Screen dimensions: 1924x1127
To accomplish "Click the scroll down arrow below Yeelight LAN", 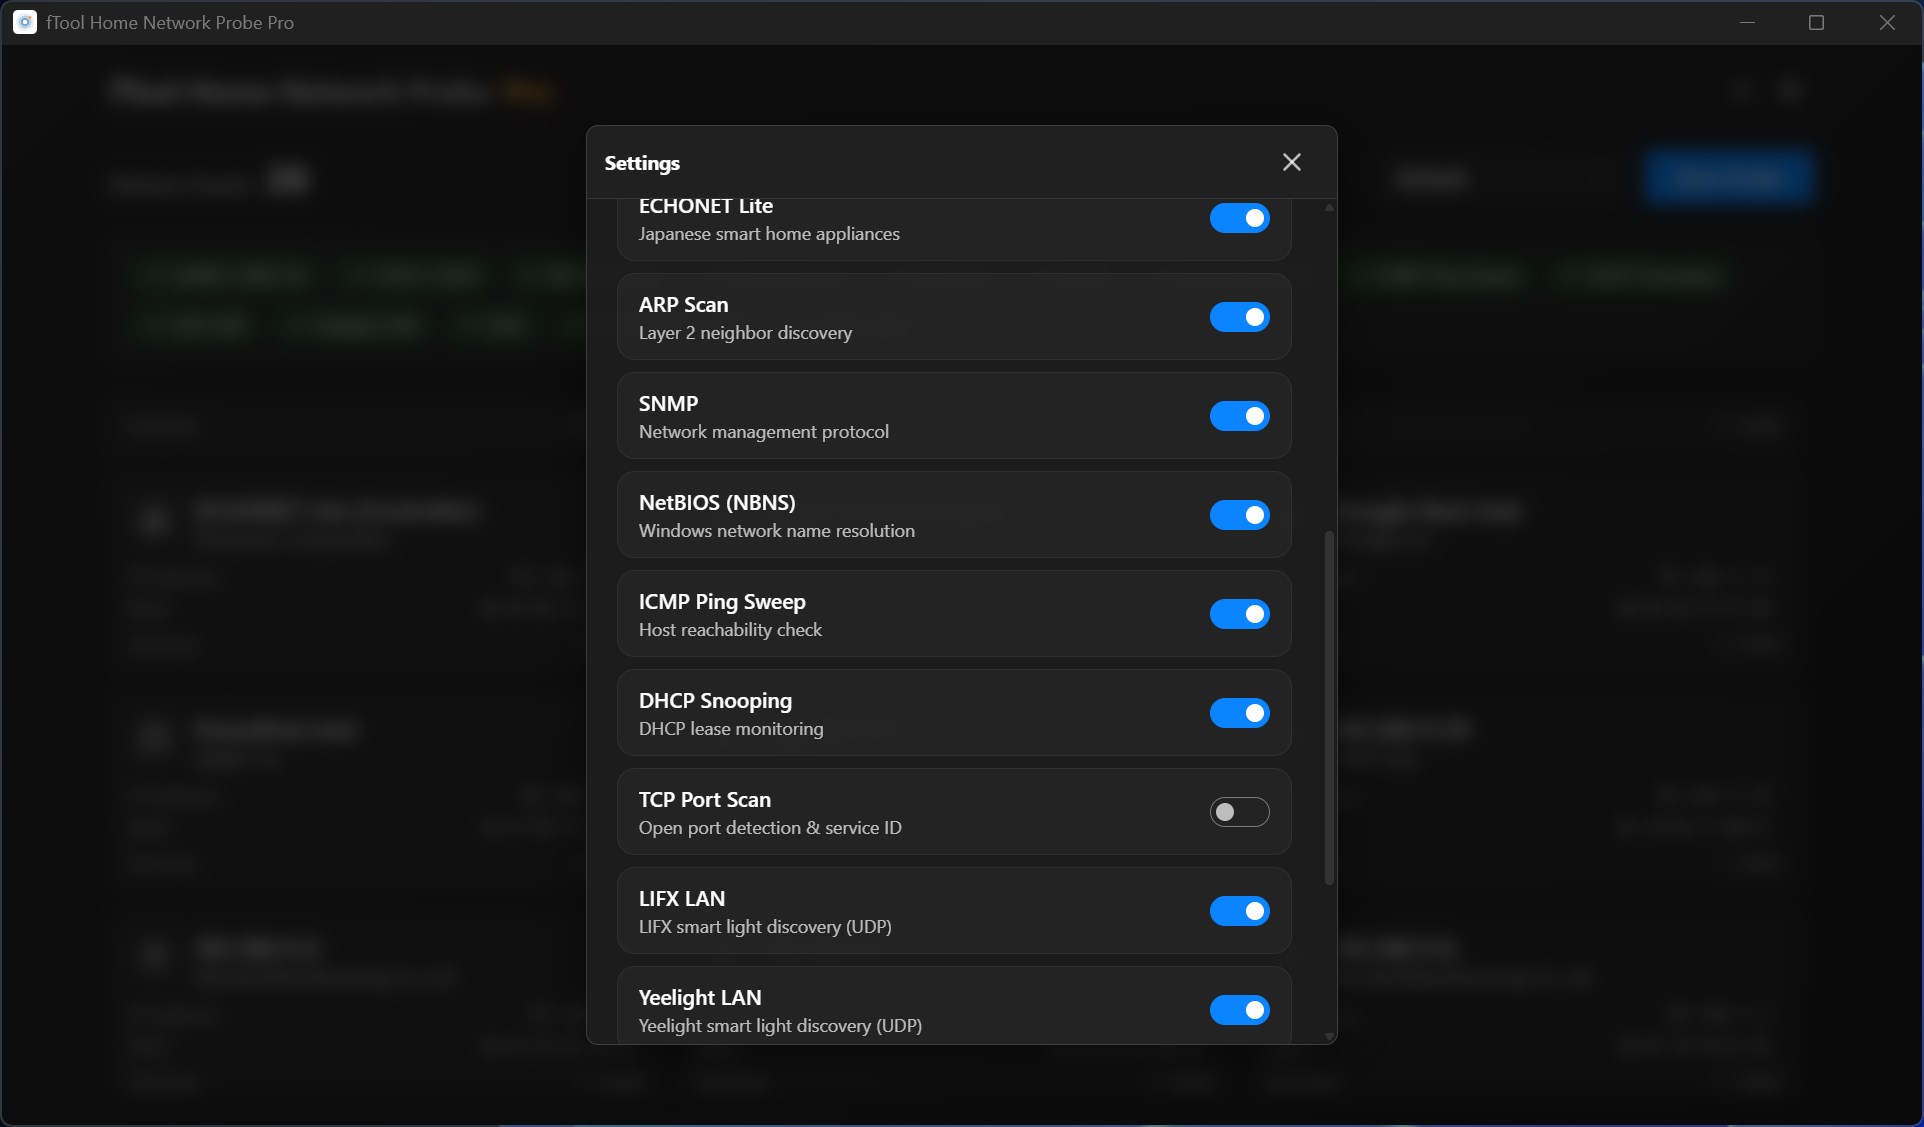I will pyautogui.click(x=1328, y=1037).
